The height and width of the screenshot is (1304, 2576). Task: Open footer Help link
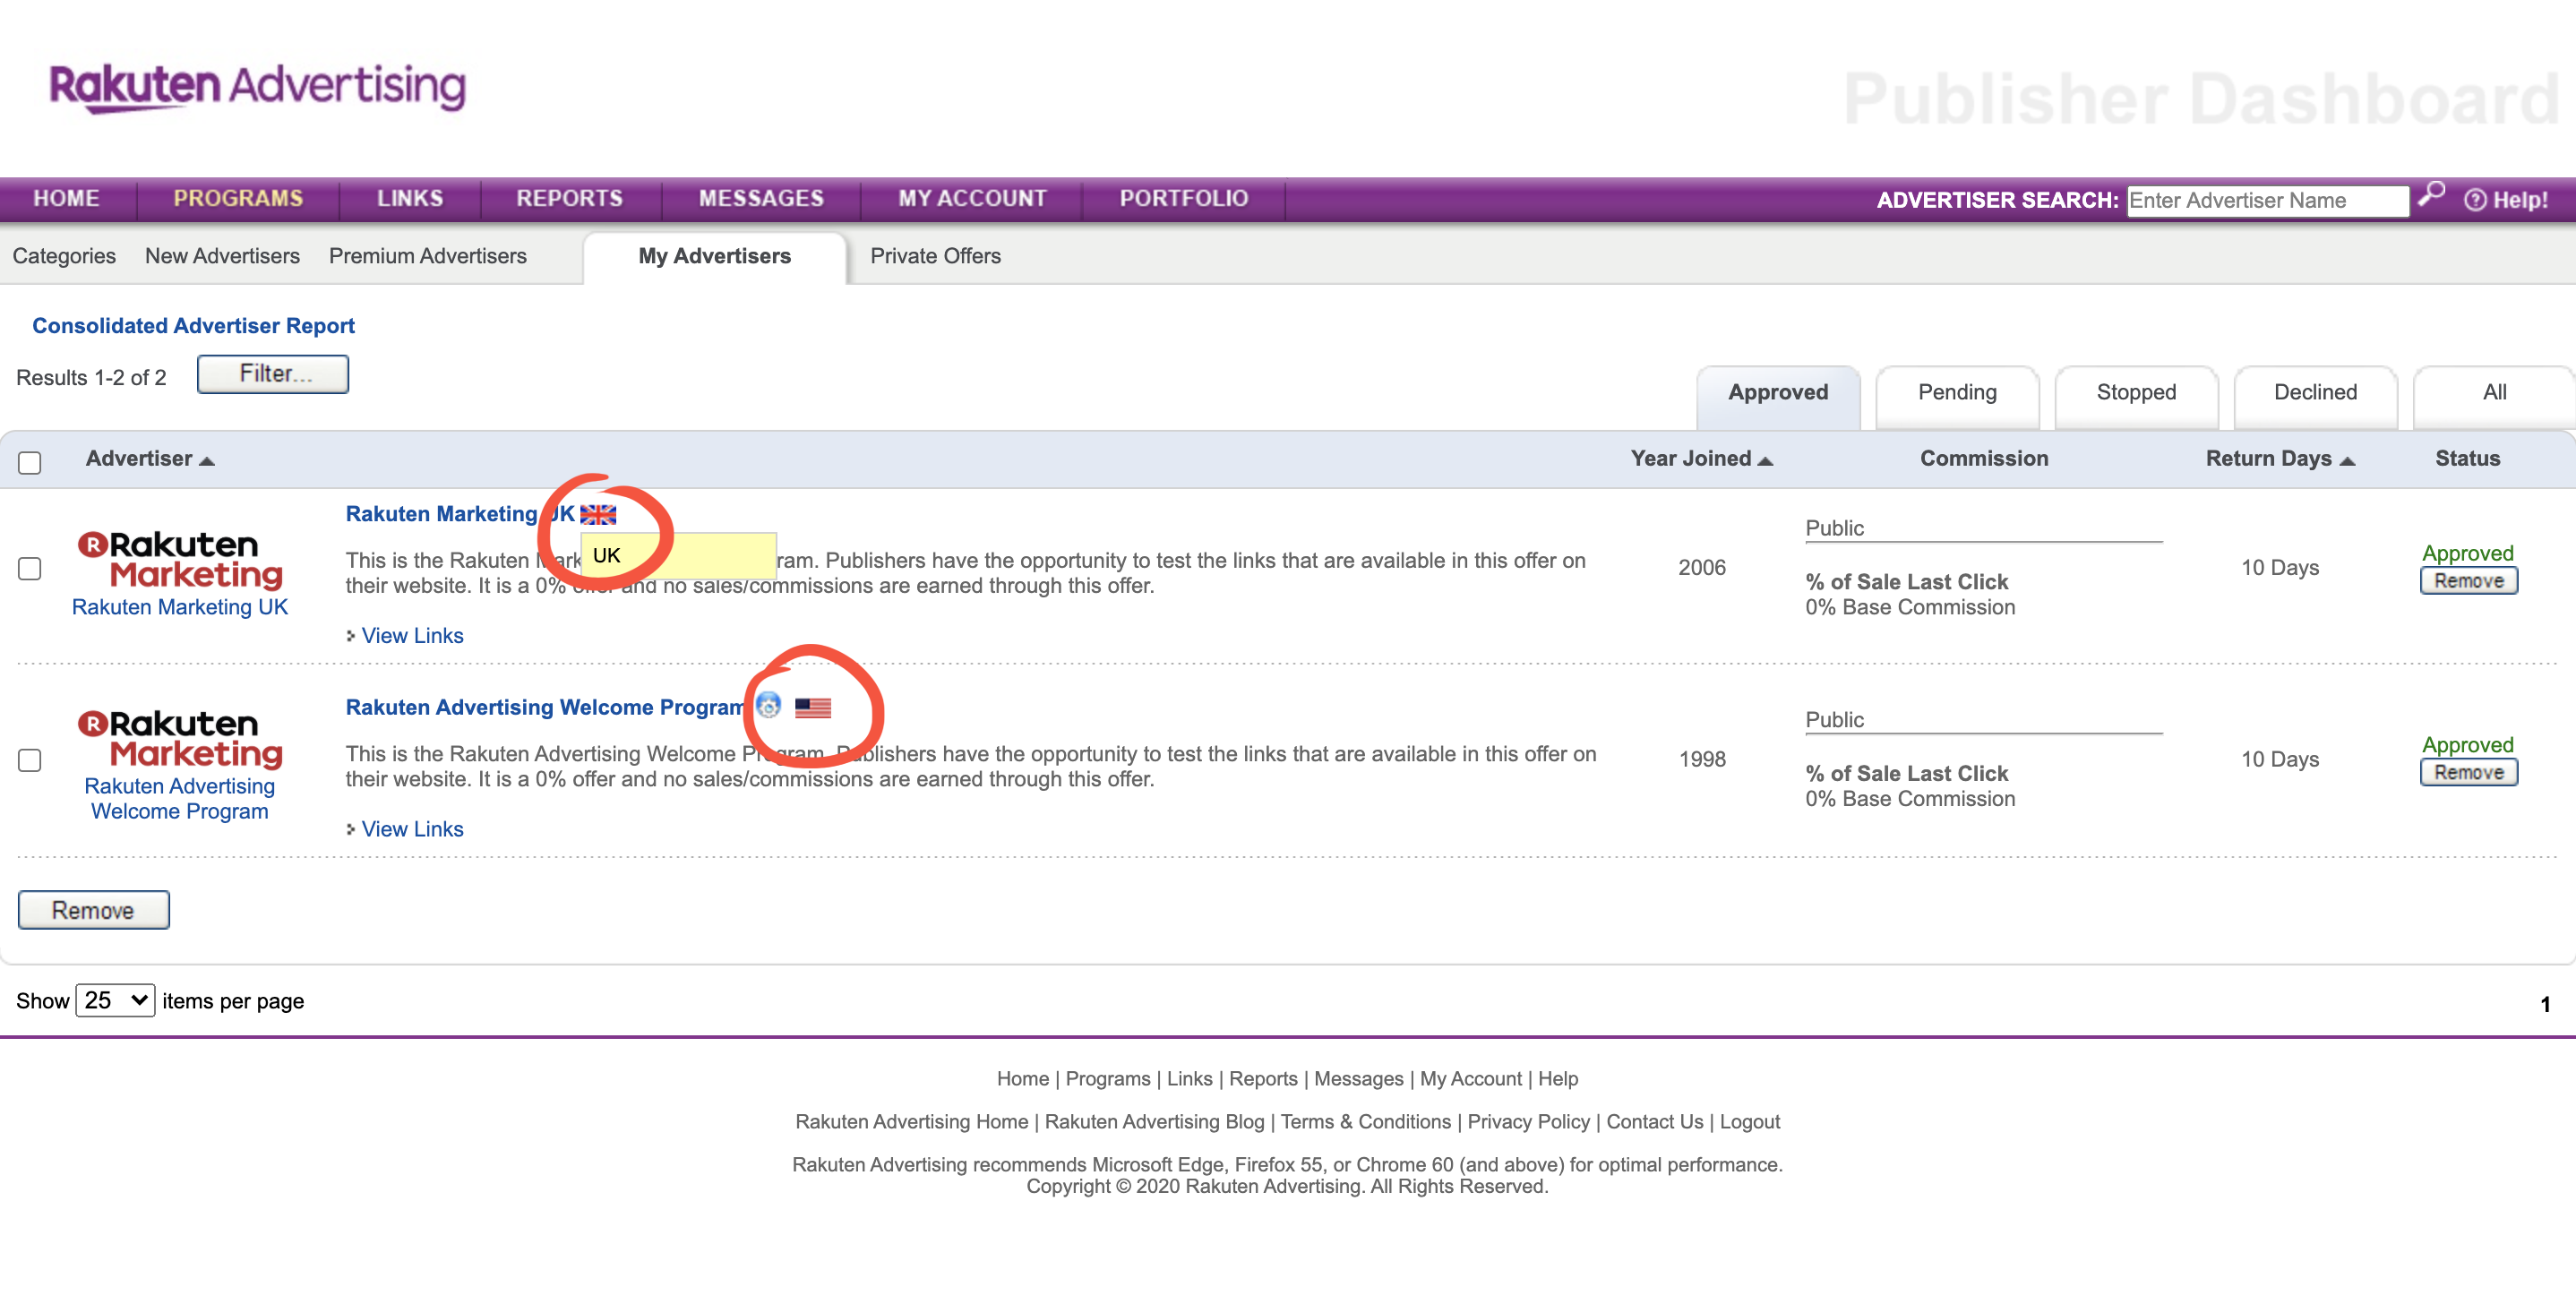1557,1079
